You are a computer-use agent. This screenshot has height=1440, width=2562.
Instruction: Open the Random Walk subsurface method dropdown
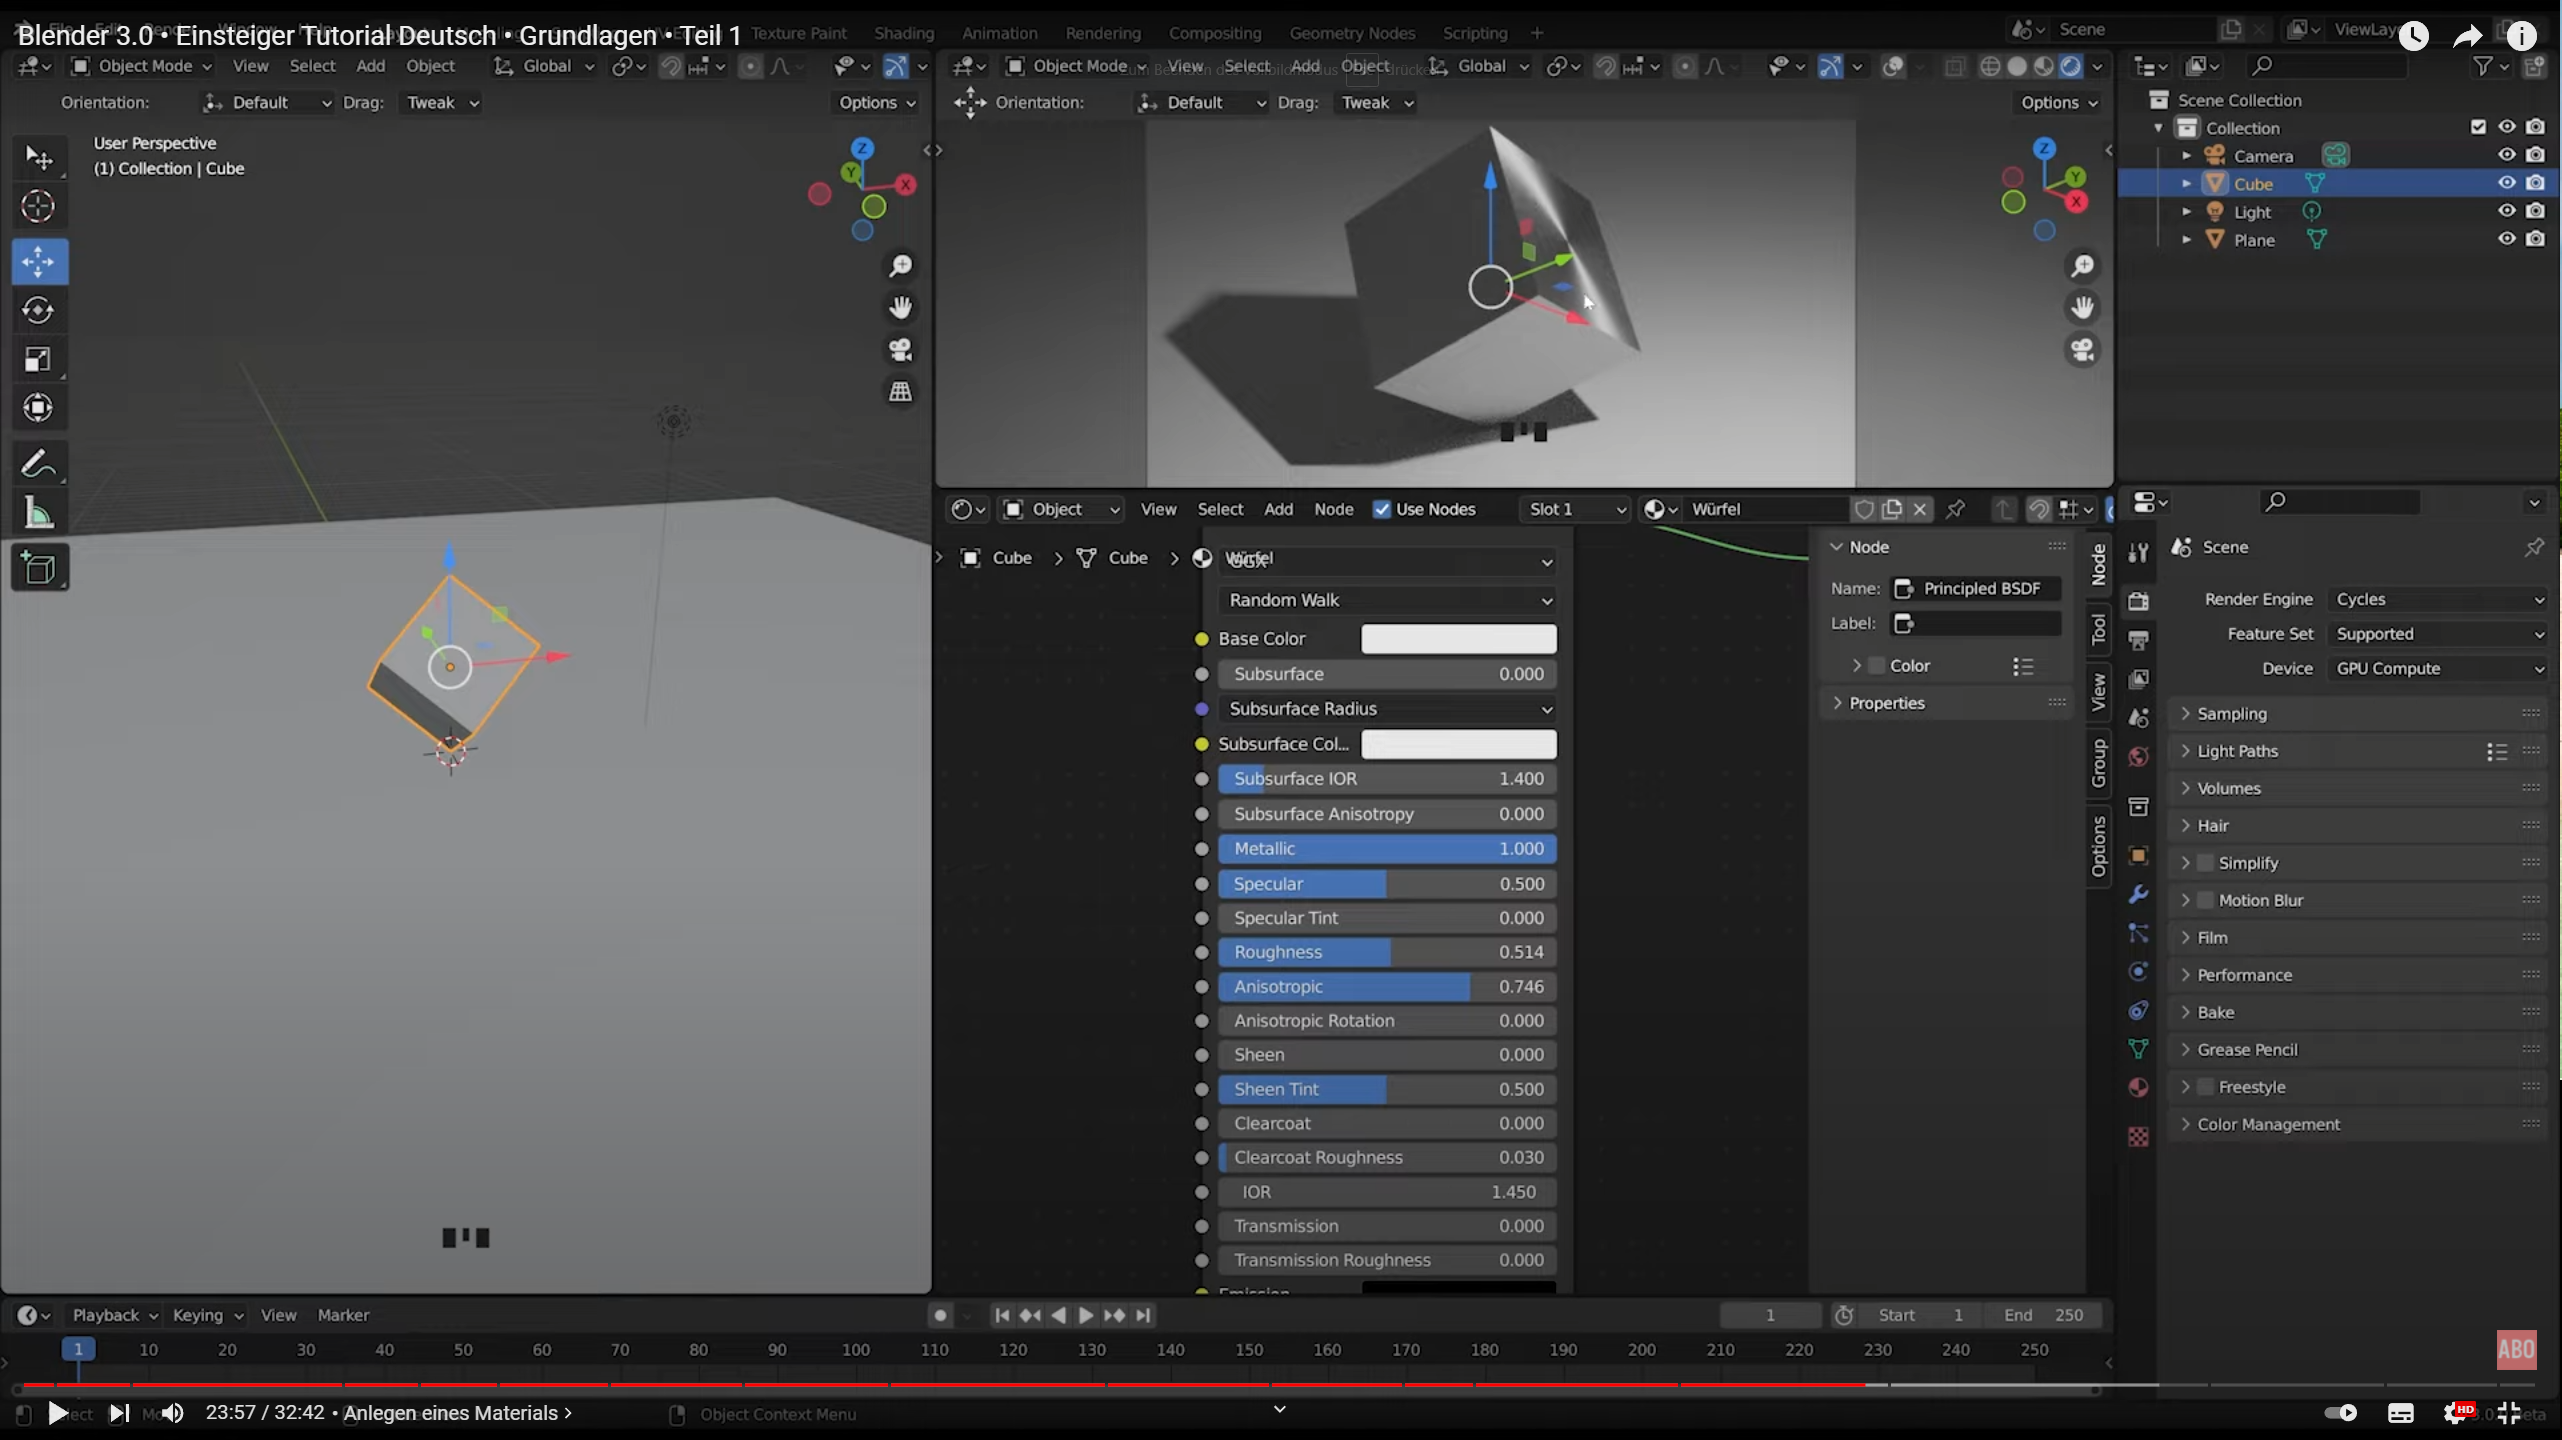tap(1387, 600)
